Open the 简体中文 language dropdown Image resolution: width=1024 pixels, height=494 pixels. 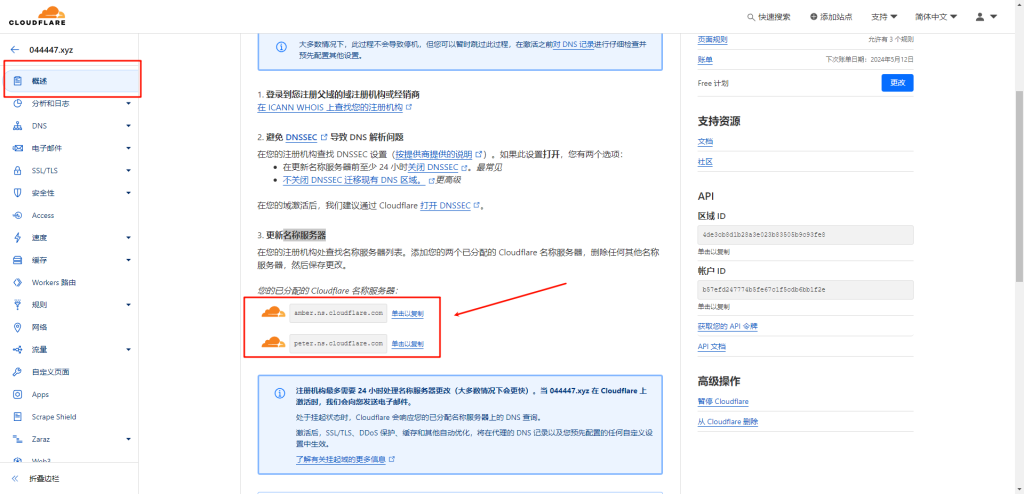click(x=938, y=17)
